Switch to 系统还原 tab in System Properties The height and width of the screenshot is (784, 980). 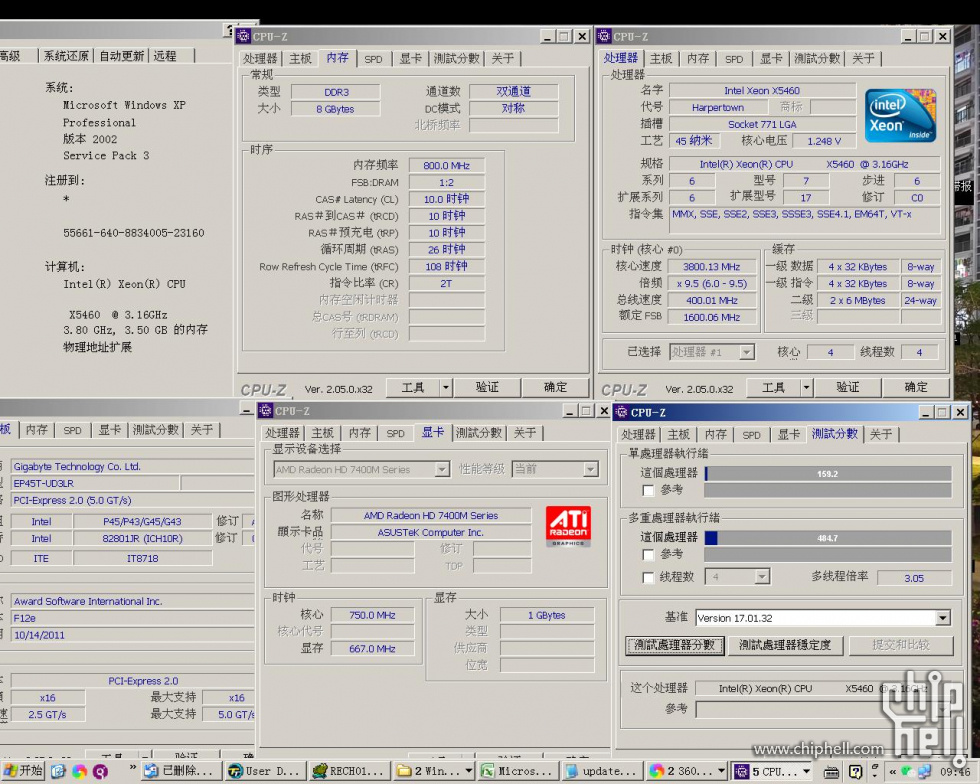tap(66, 56)
